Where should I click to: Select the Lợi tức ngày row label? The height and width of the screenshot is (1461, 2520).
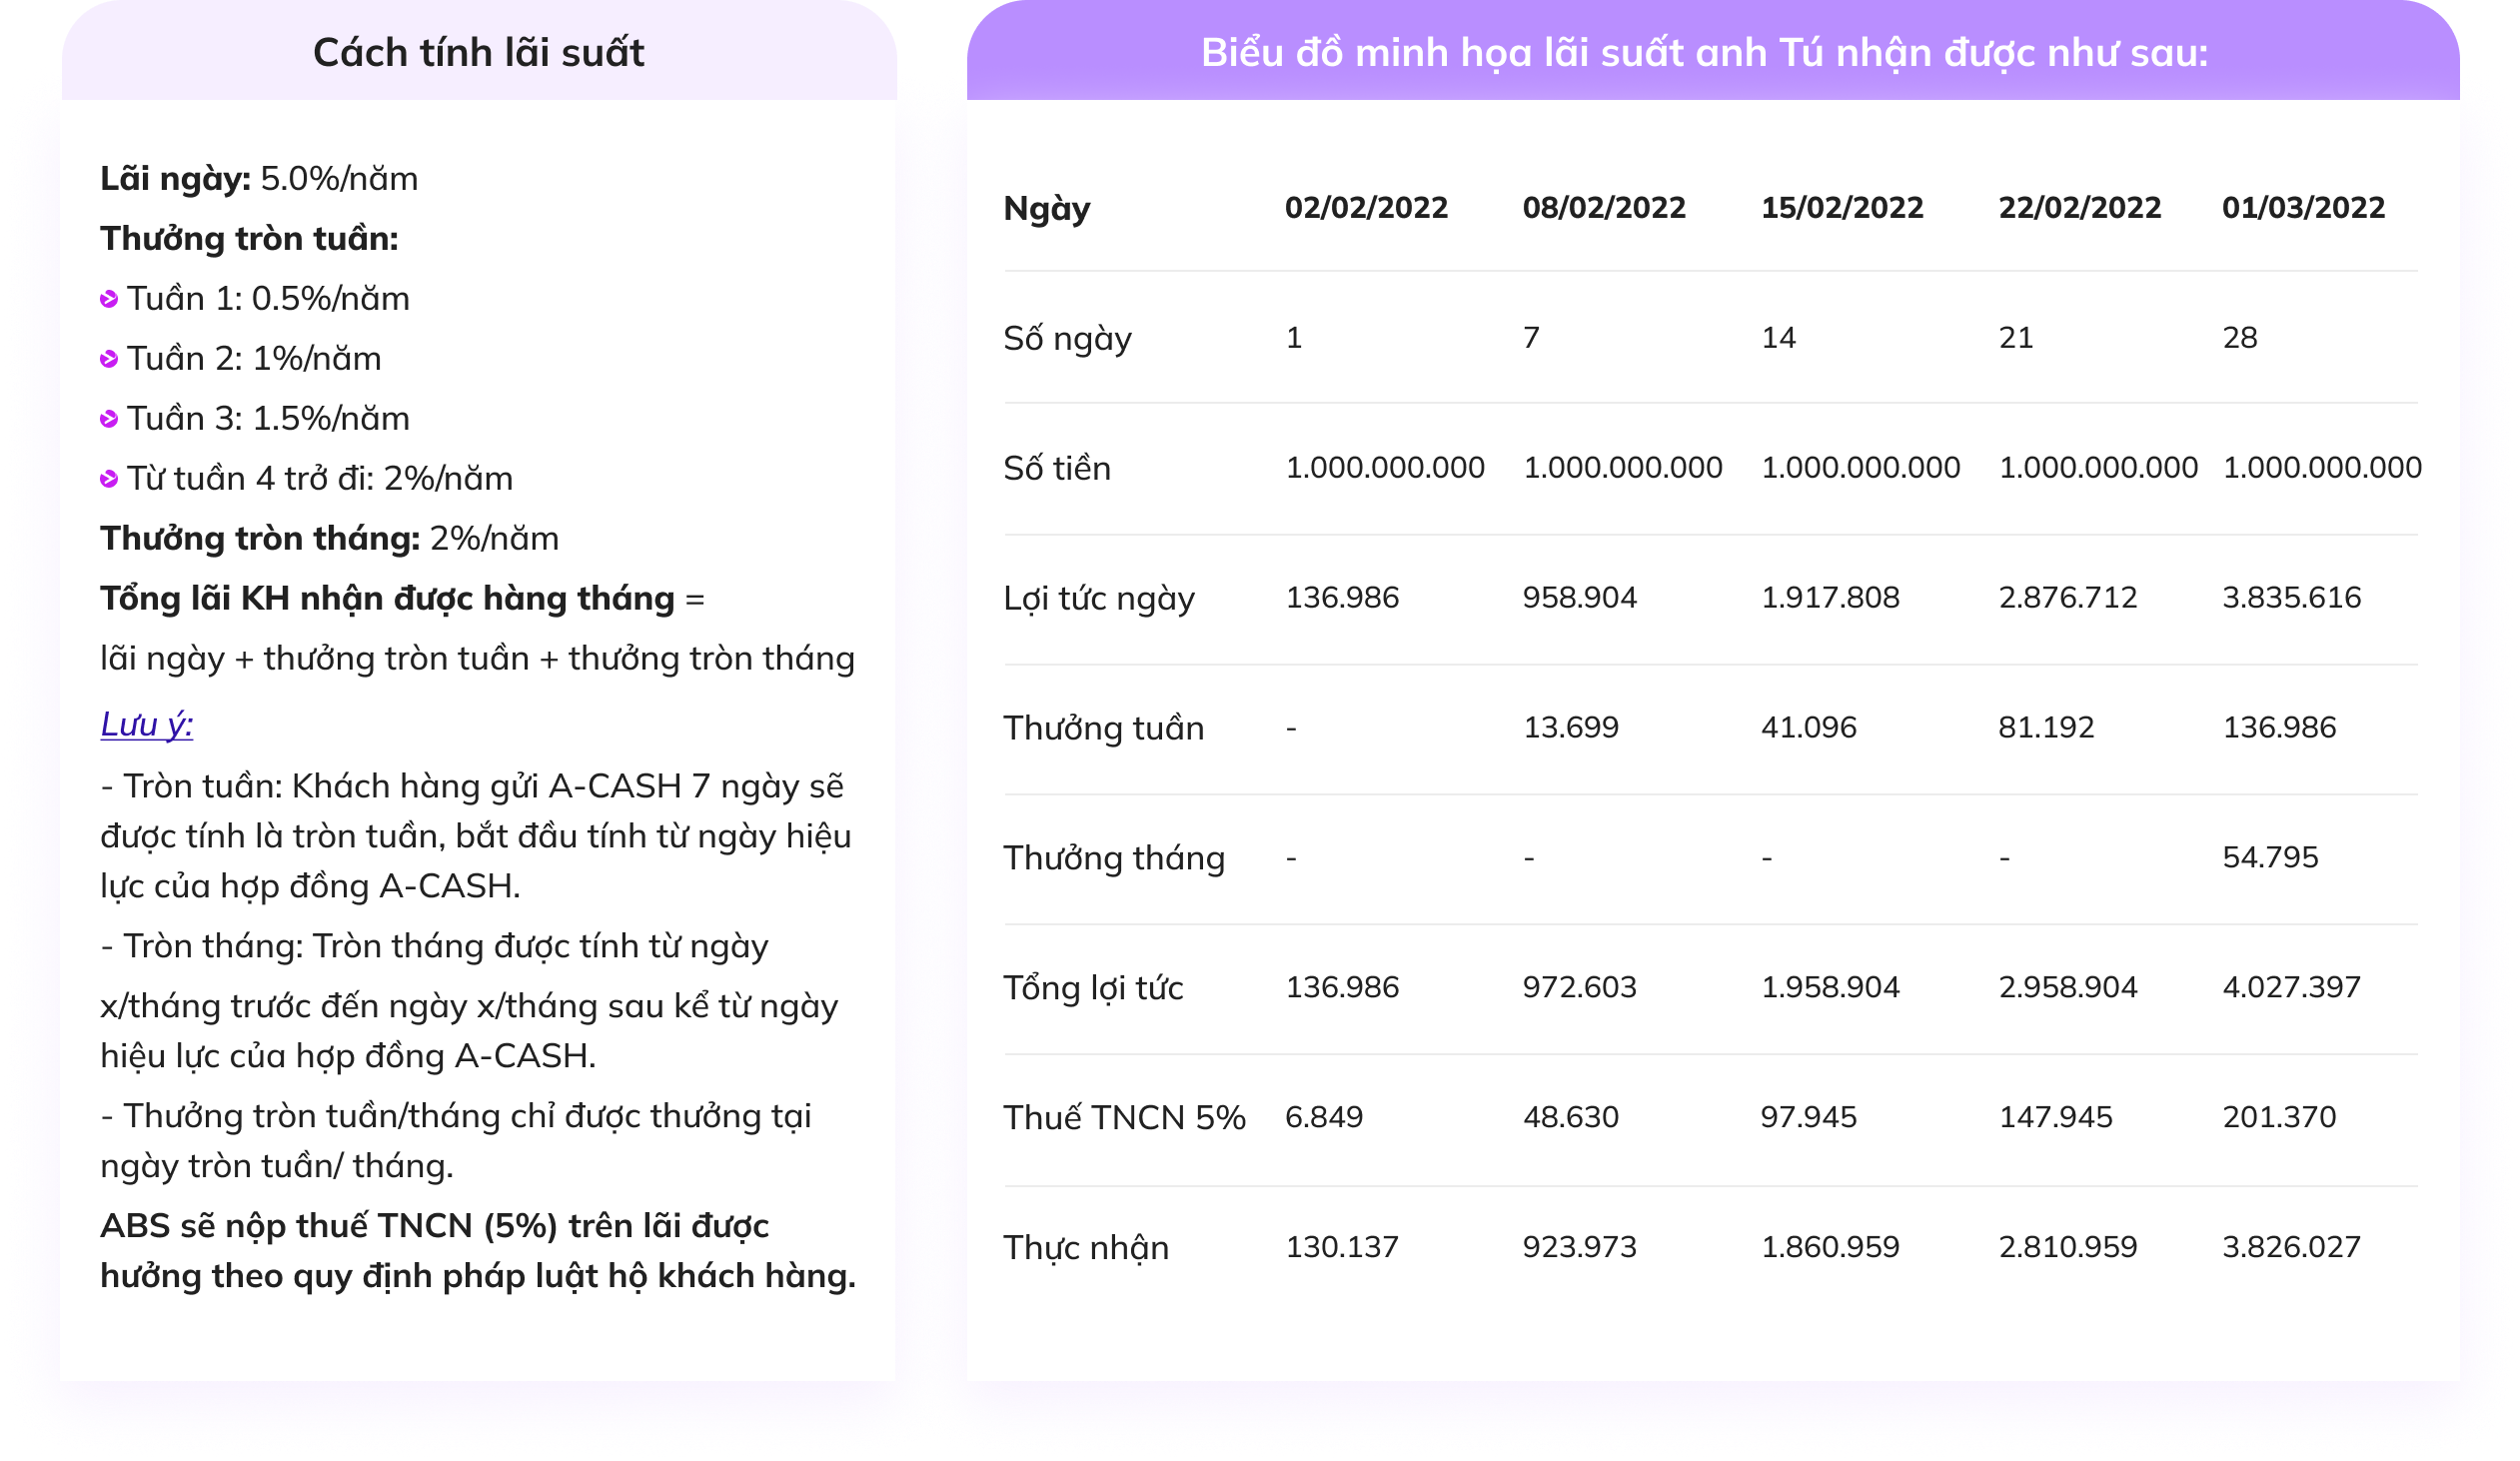click(1099, 598)
